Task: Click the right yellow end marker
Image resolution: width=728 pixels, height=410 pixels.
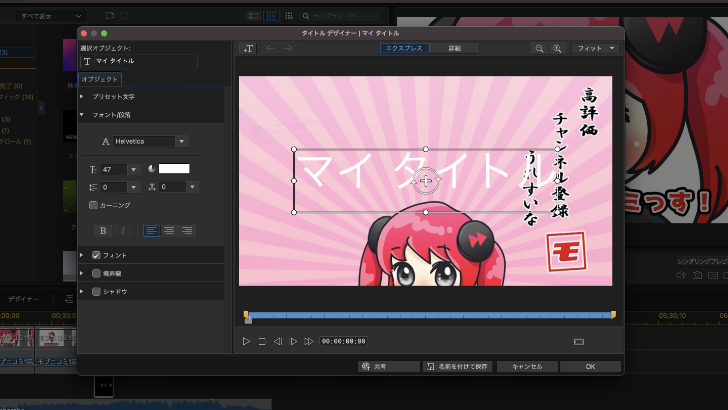Action: pyautogui.click(x=613, y=315)
